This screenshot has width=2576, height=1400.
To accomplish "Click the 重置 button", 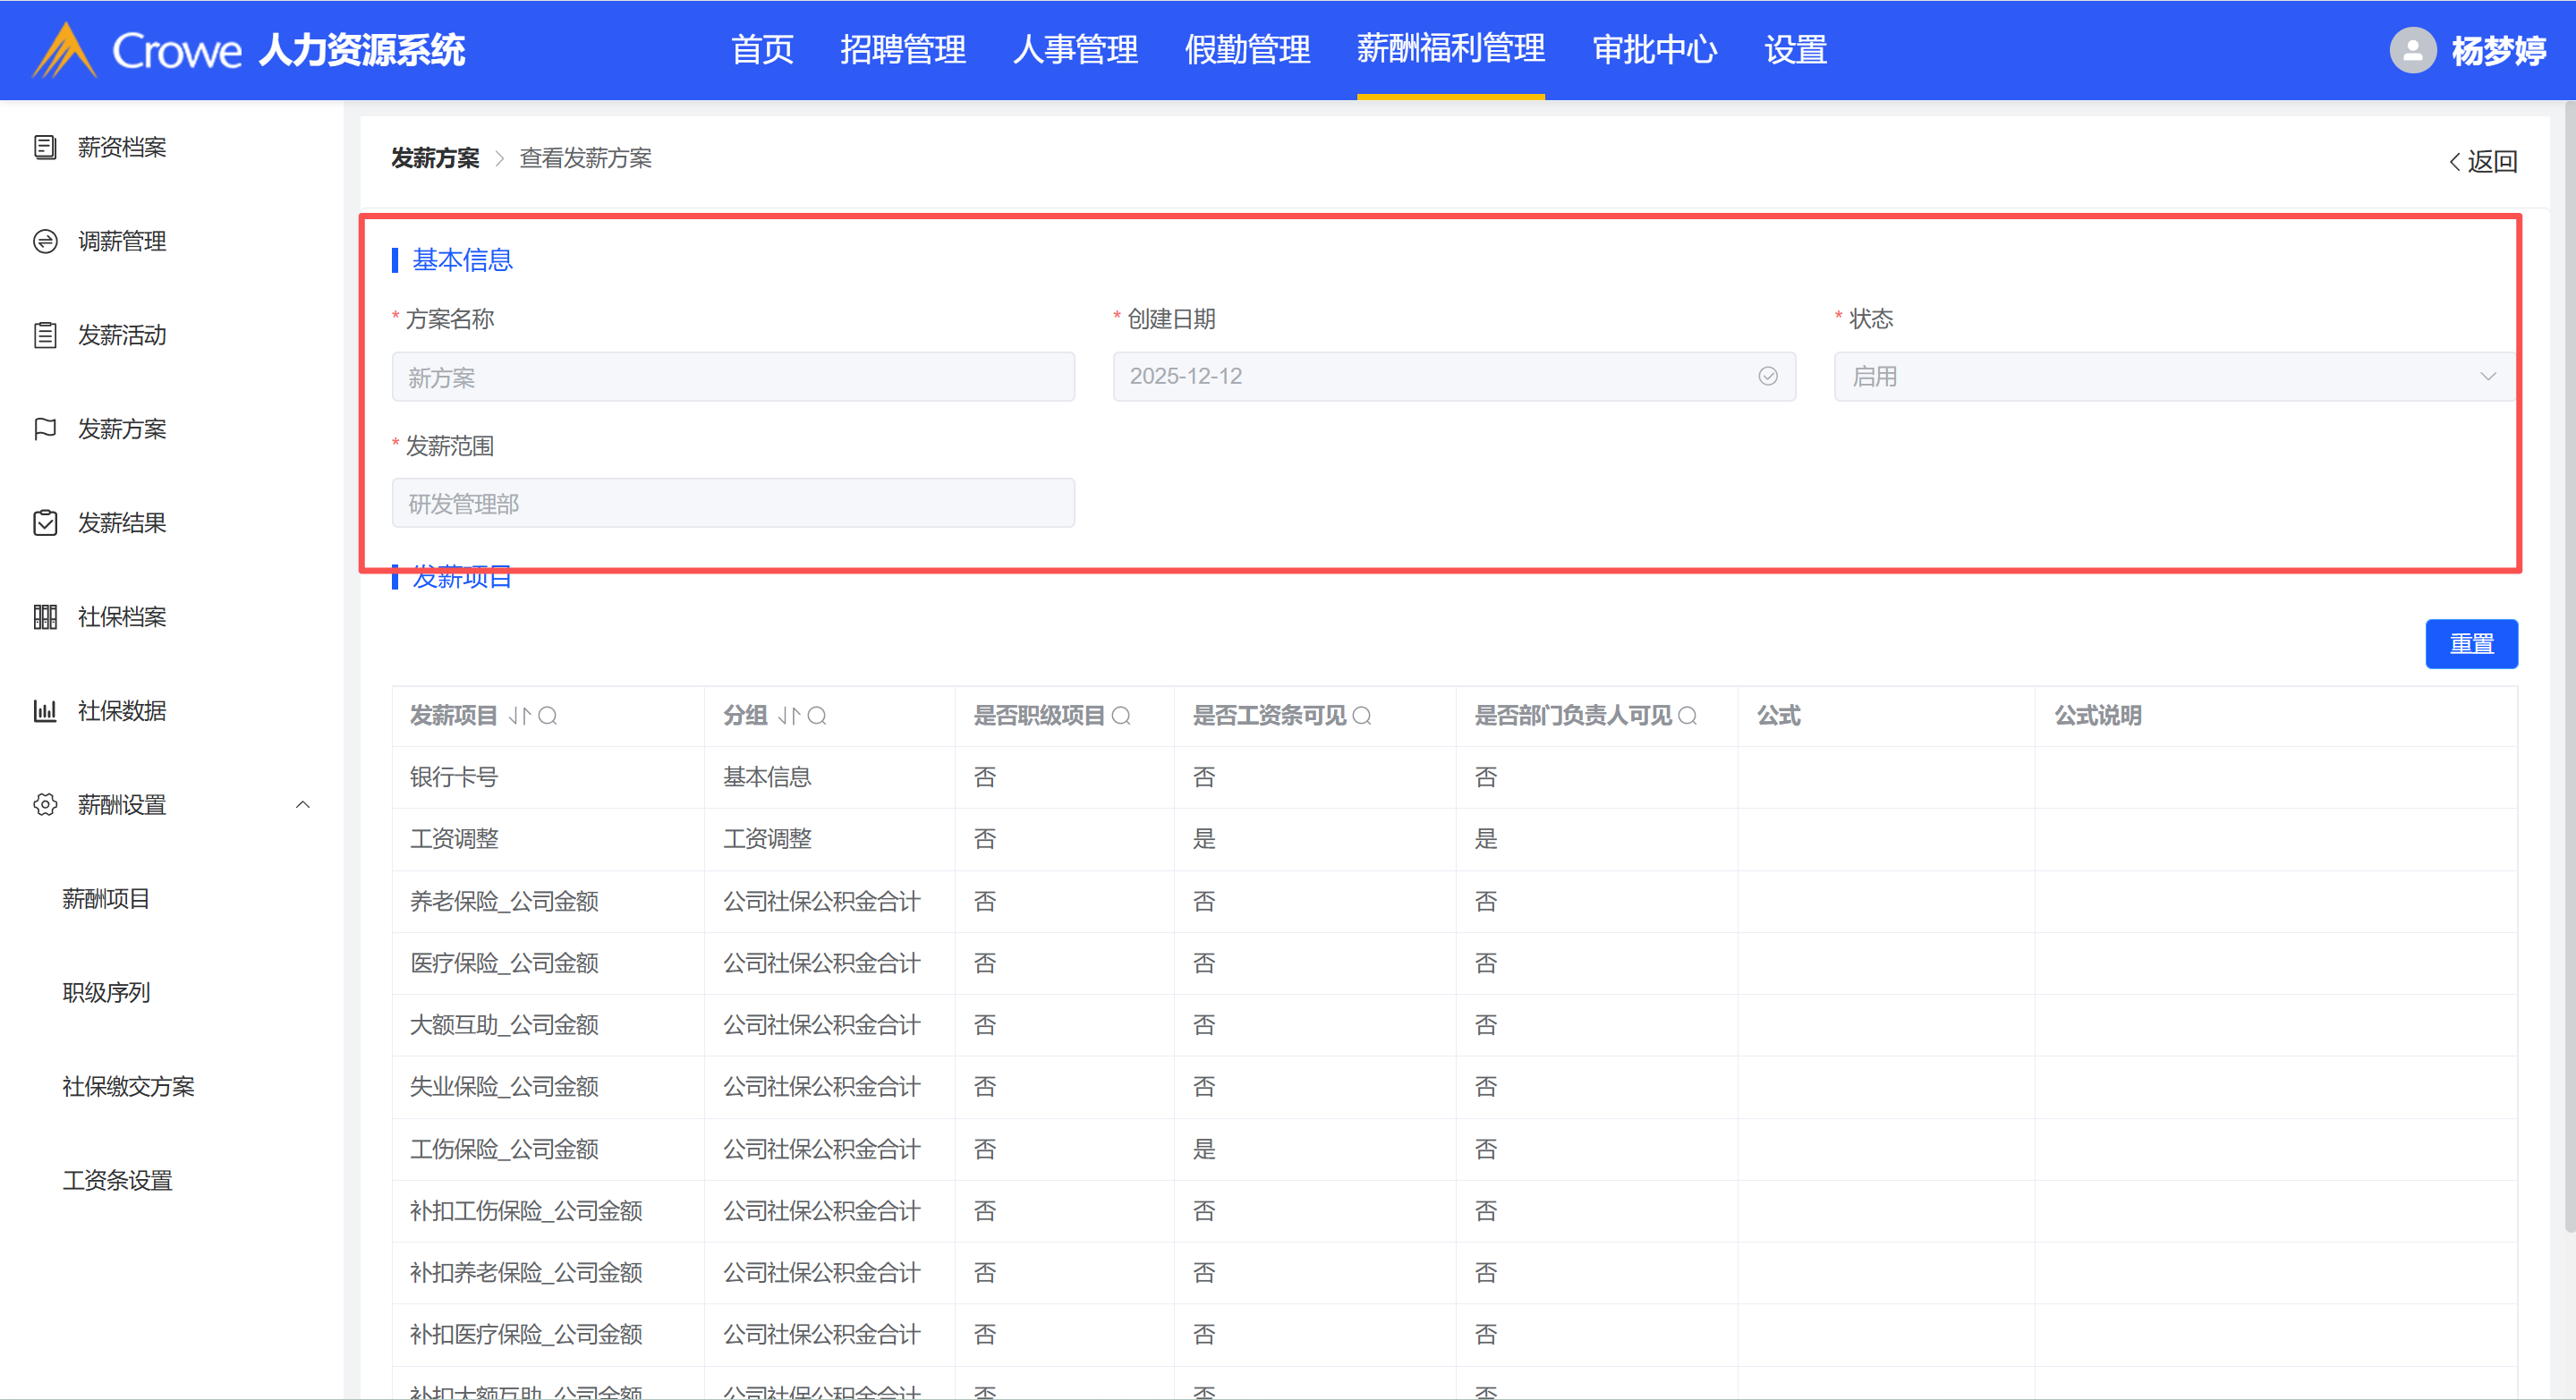I will (x=2471, y=644).
